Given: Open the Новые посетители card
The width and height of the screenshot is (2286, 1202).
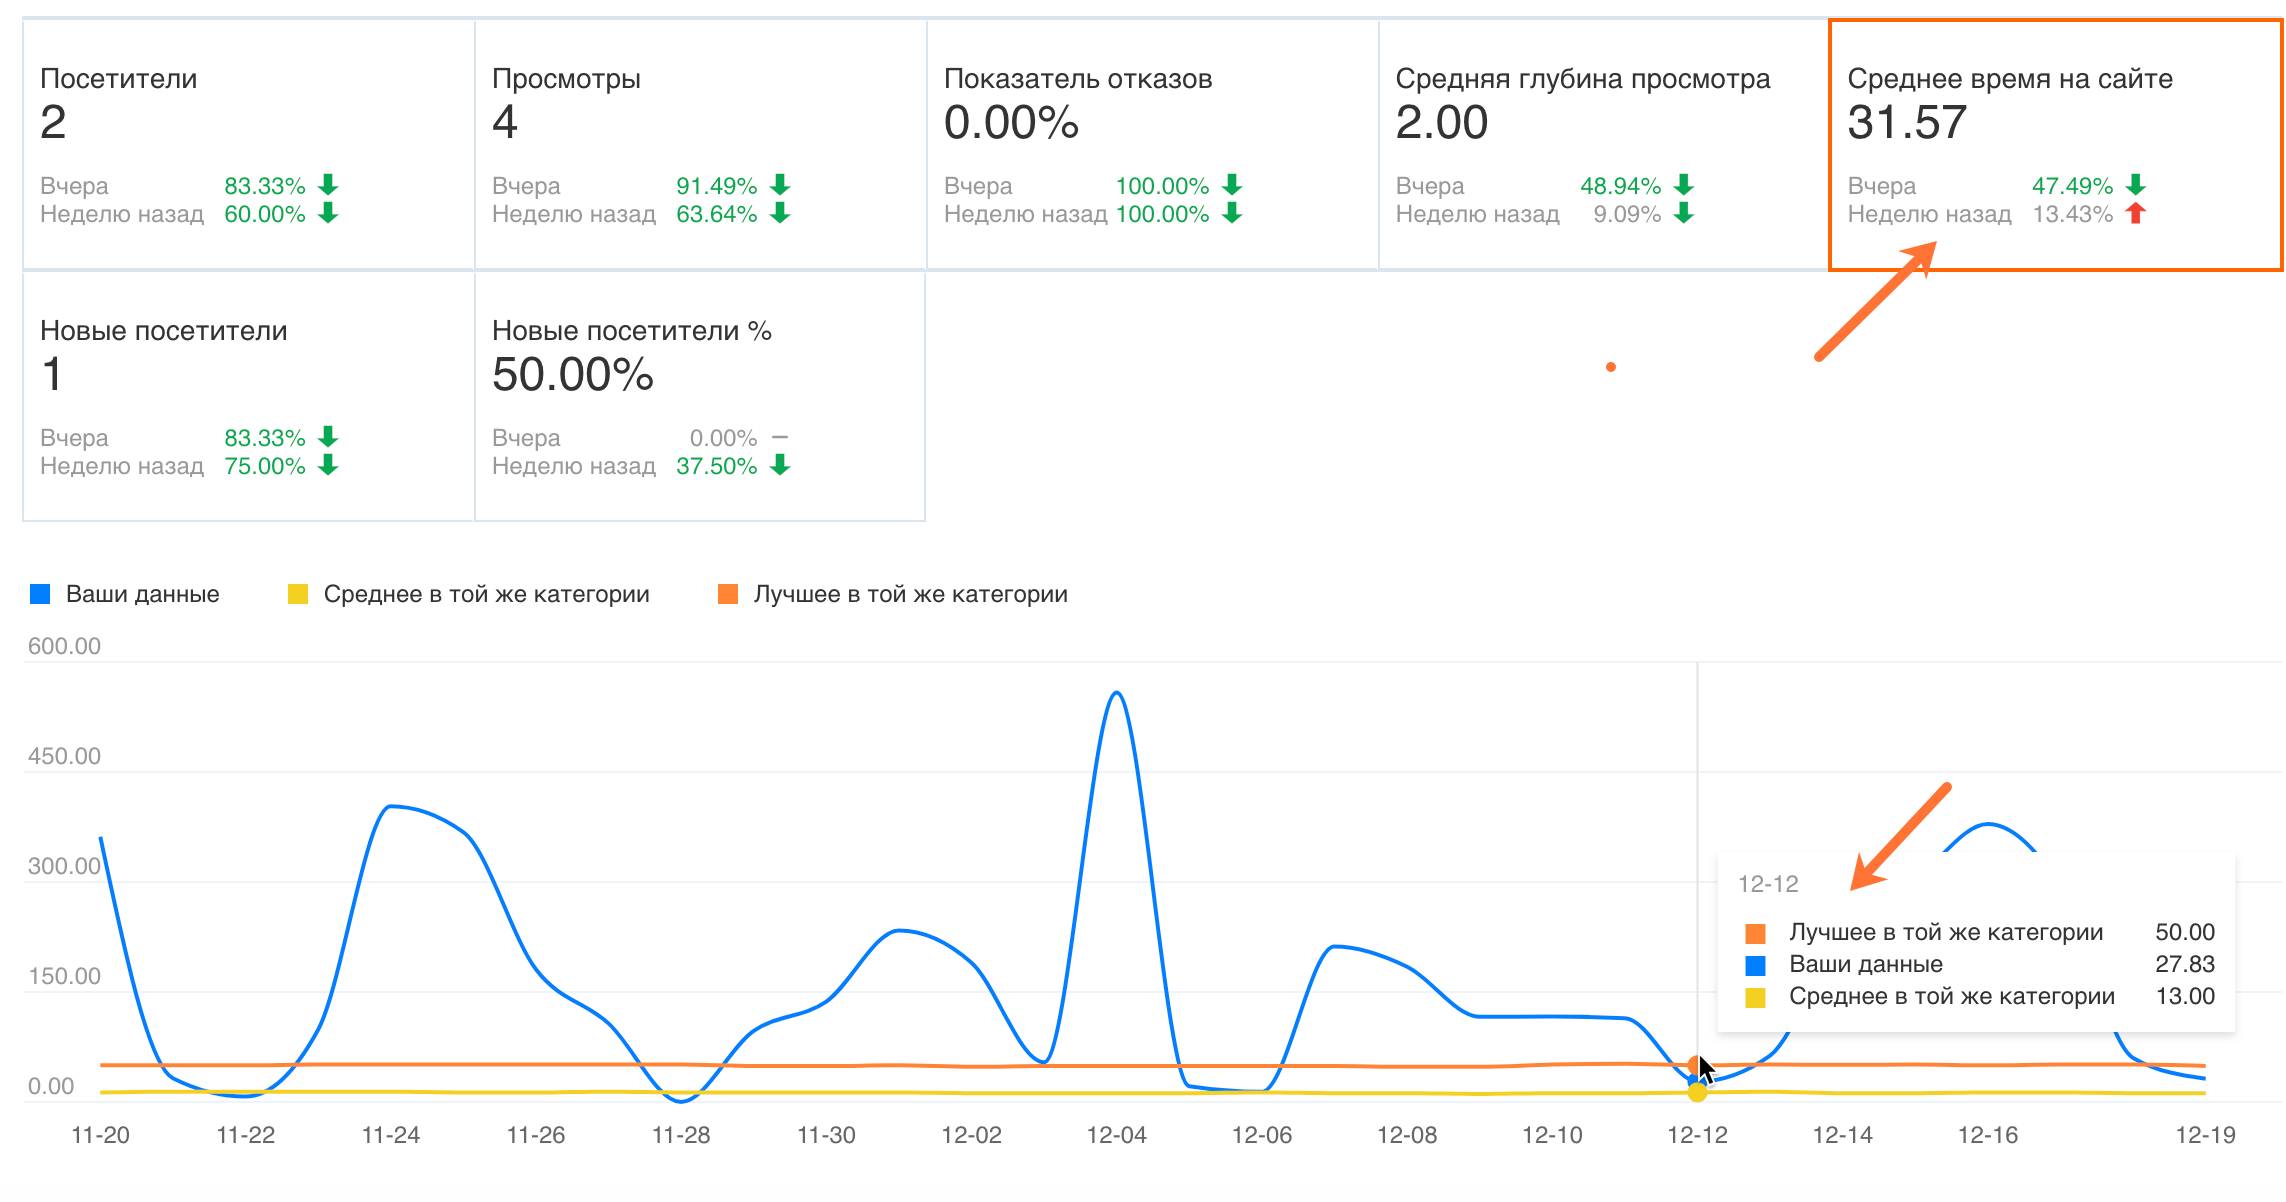Looking at the screenshot, I should tap(248, 396).
